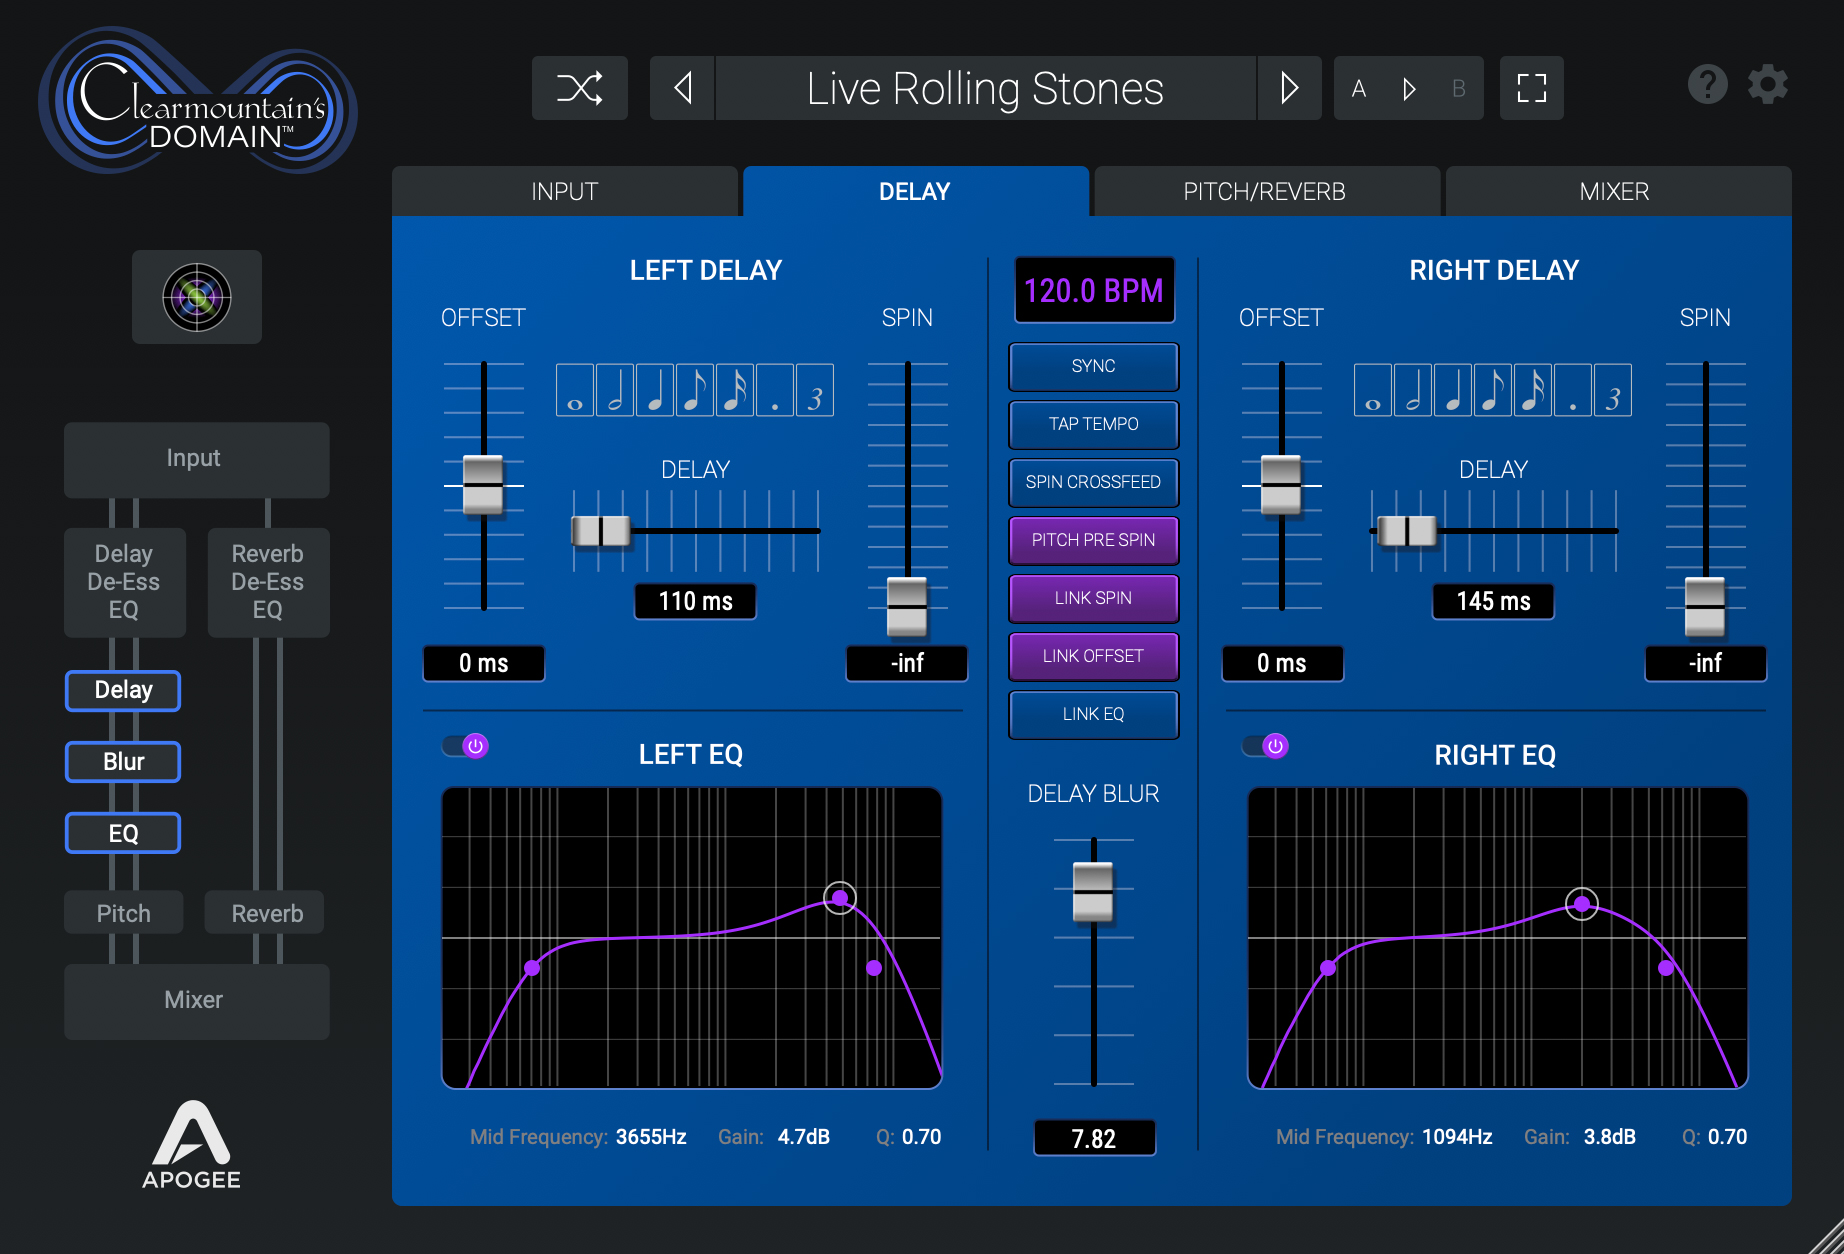
Task: Select the dotted note icon in Left Delay
Action: (773, 390)
